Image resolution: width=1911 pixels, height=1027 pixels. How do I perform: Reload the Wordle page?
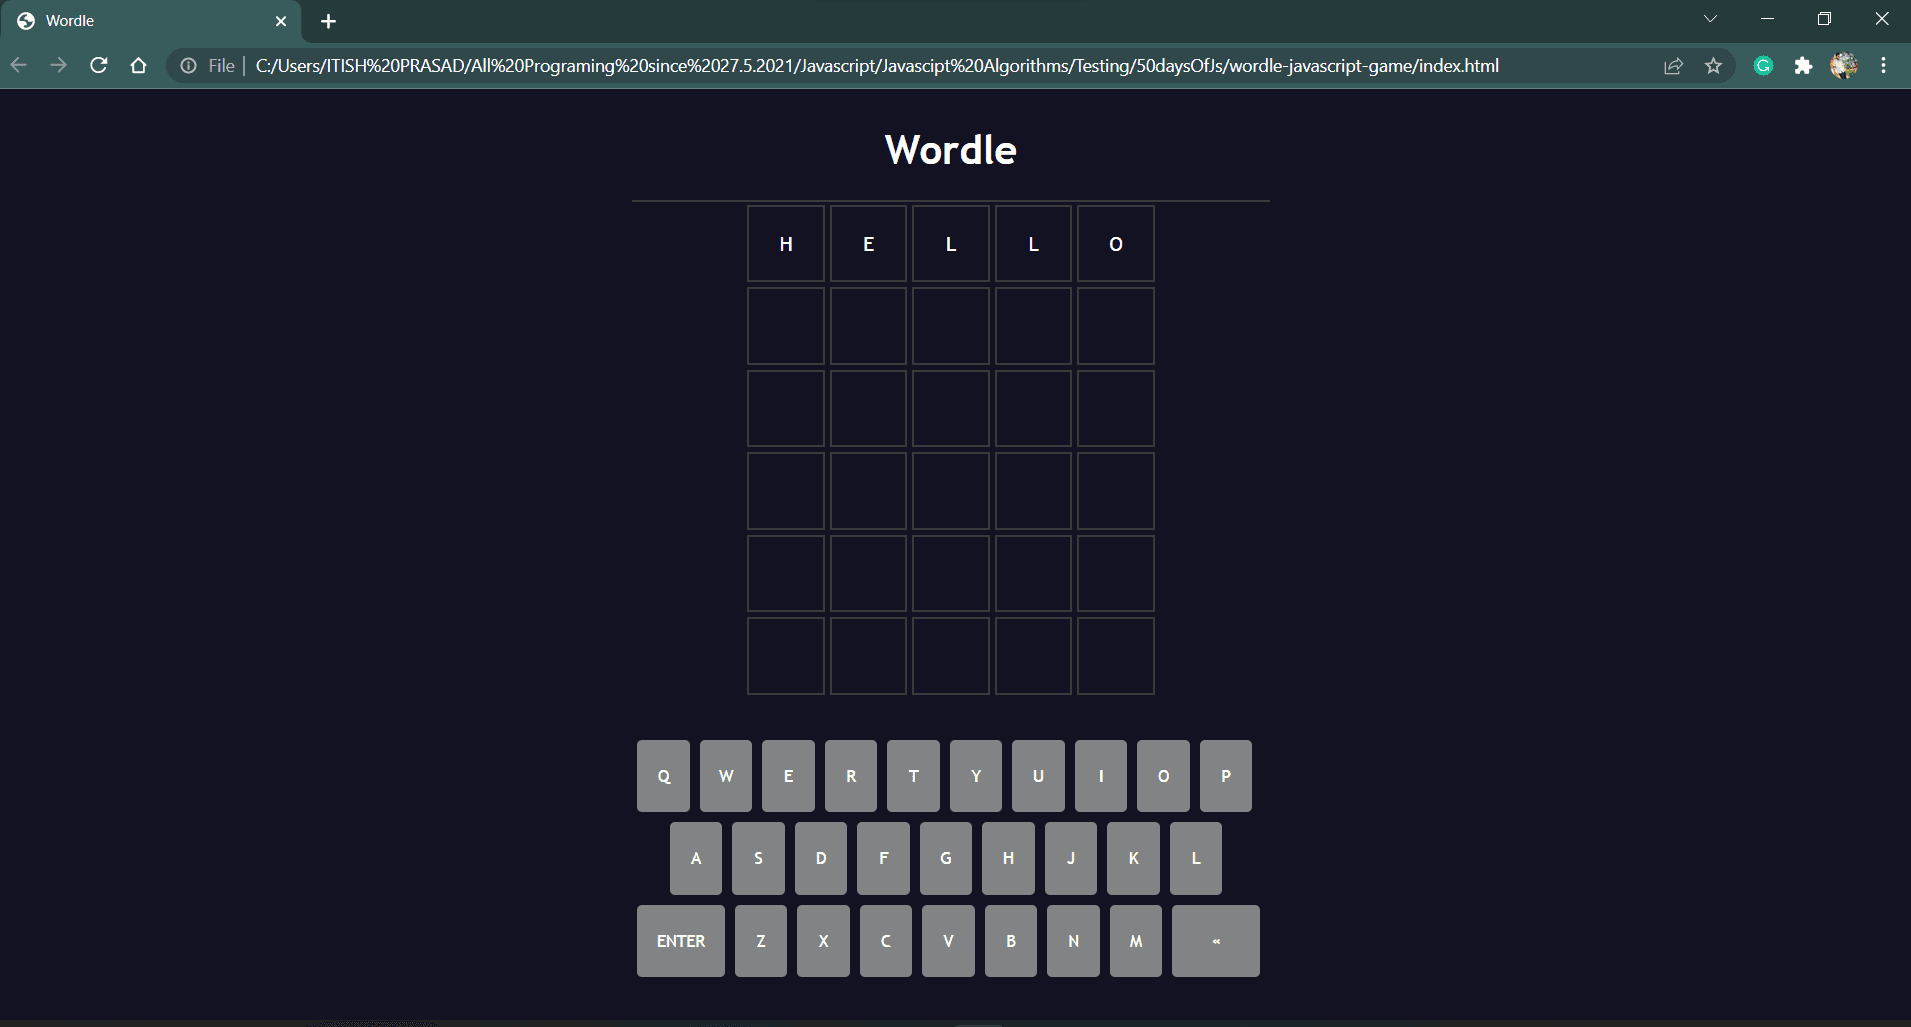98,66
